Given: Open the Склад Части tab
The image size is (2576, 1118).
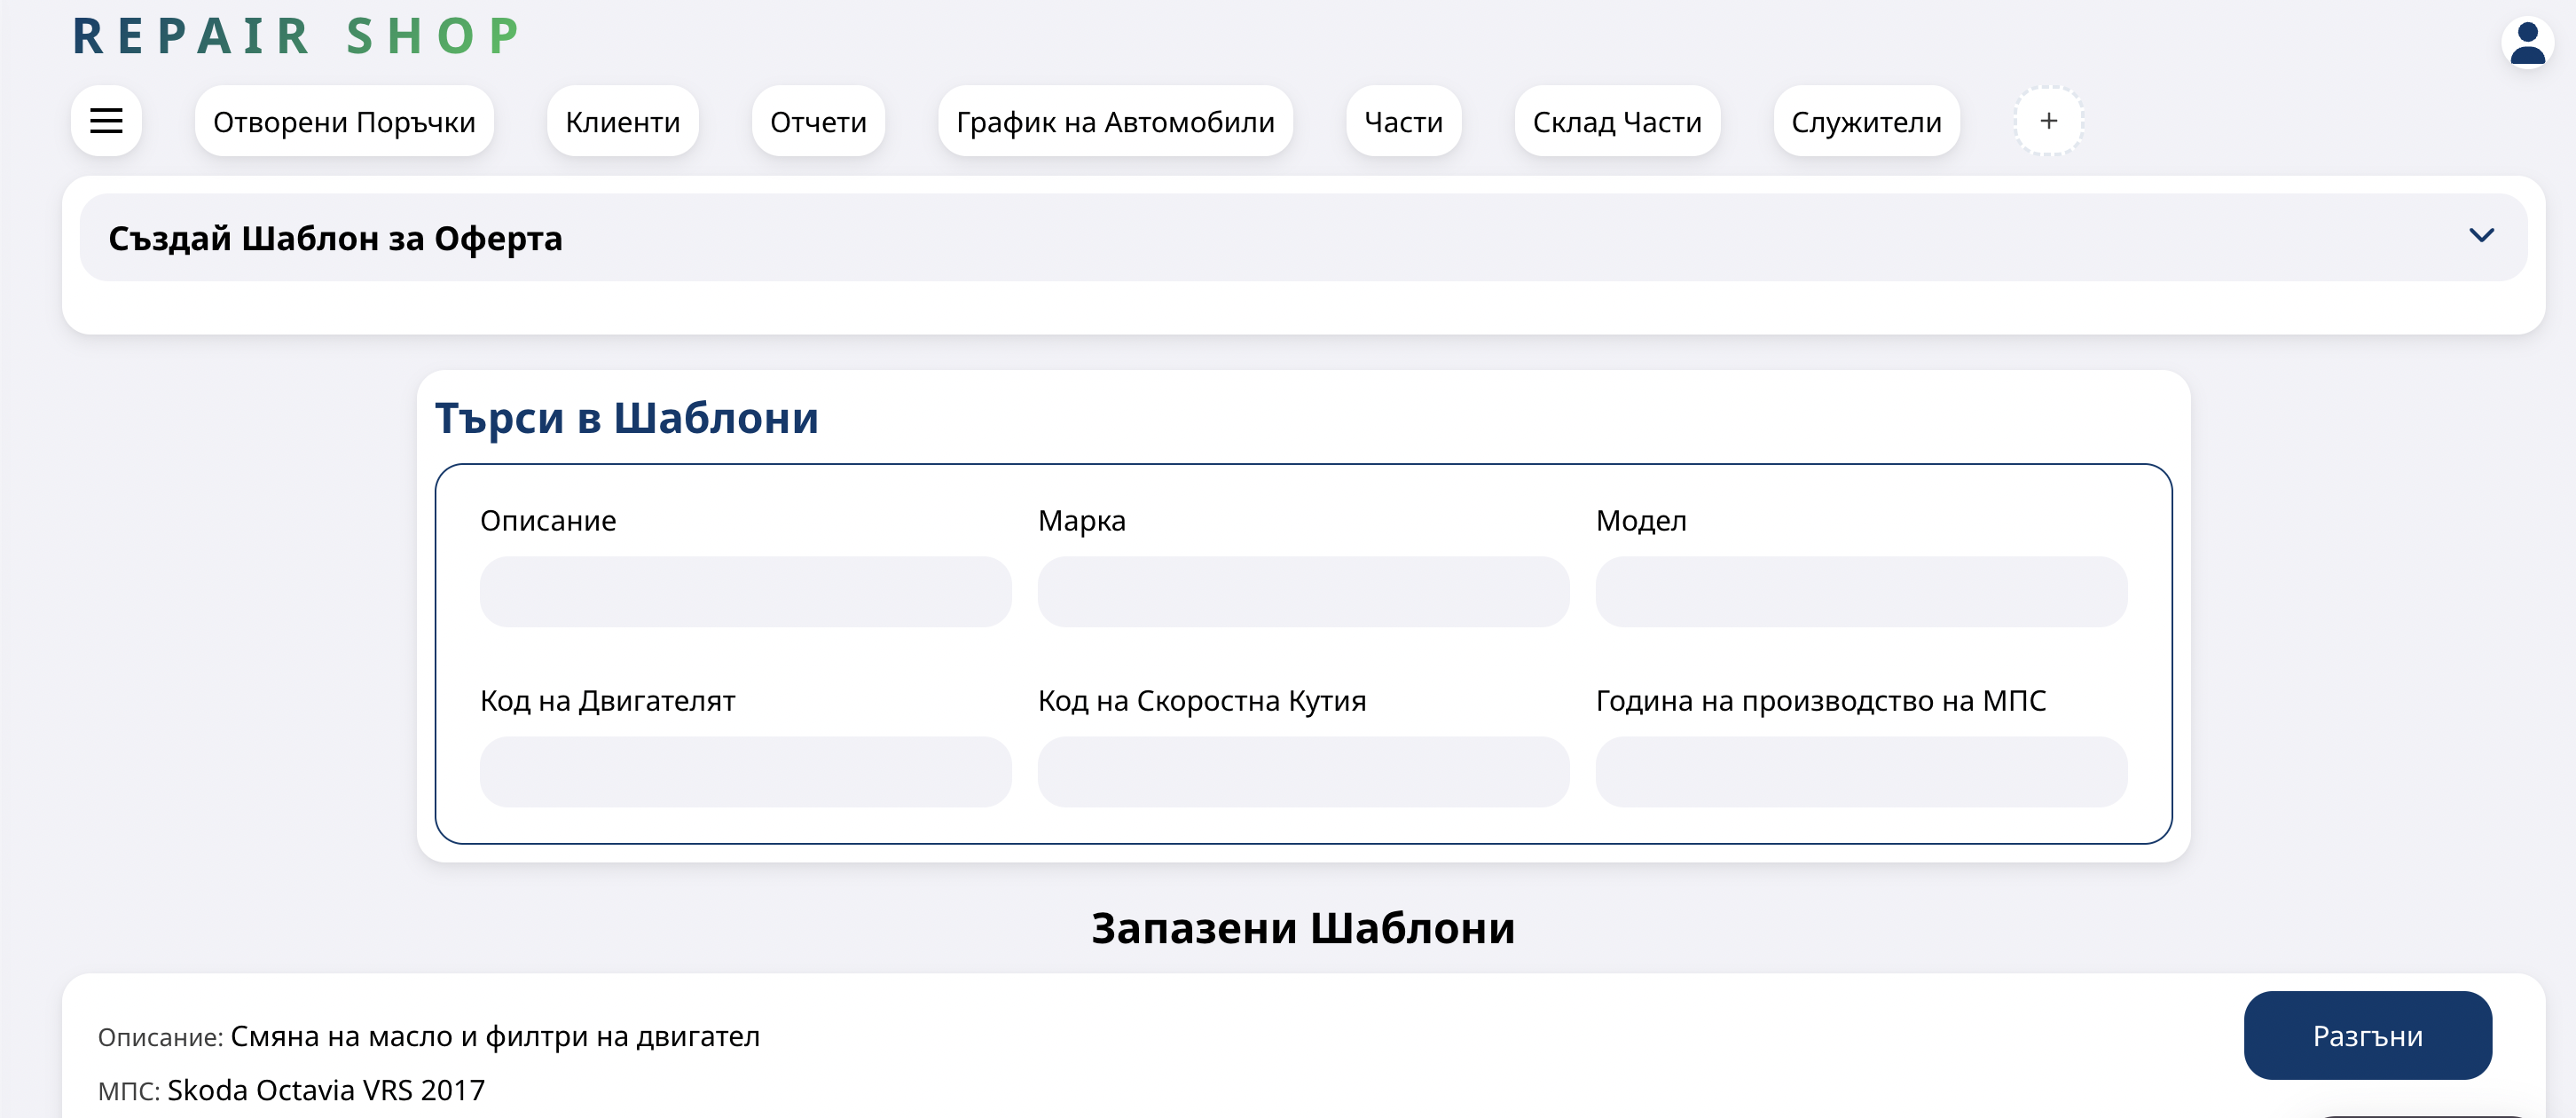Looking at the screenshot, I should tap(1617, 121).
